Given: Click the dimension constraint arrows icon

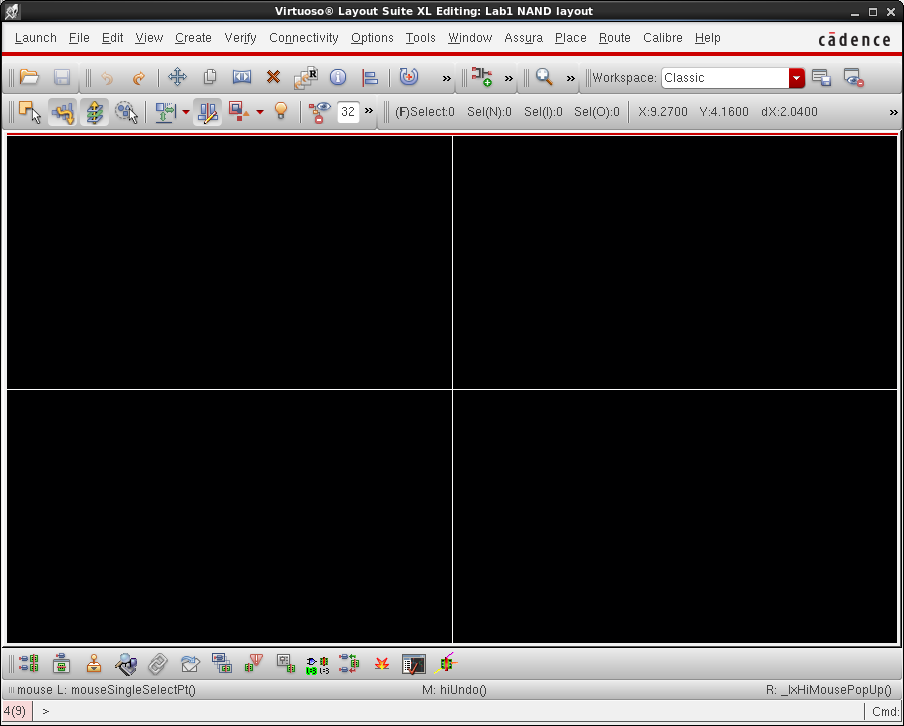Looking at the screenshot, I should (166, 112).
